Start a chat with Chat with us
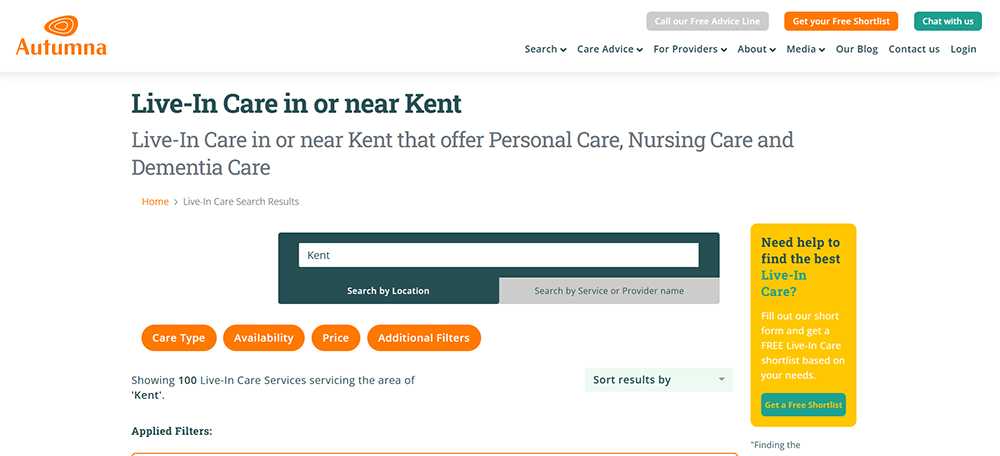Image resolution: width=1000 pixels, height=456 pixels. pos(947,21)
